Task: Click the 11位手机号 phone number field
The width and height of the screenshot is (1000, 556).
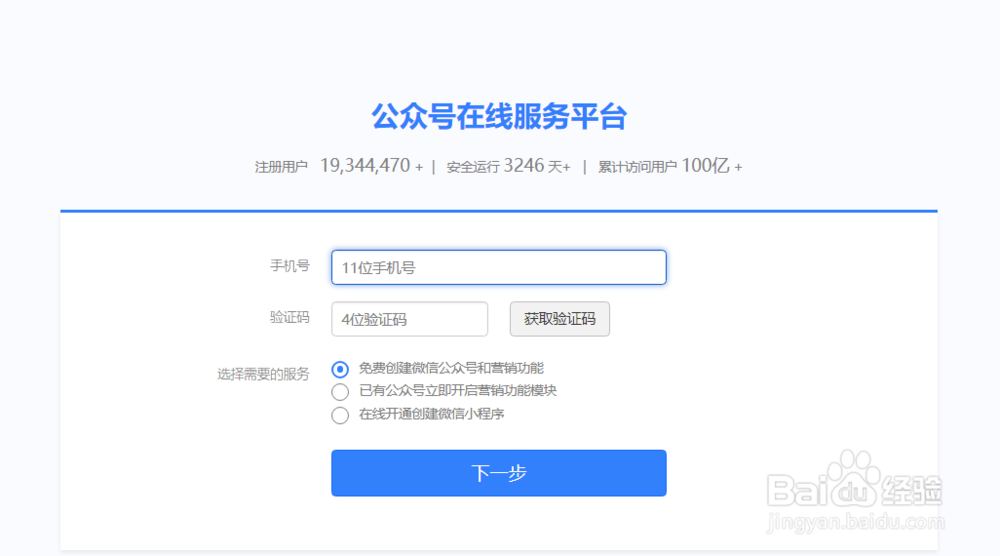Action: point(499,267)
